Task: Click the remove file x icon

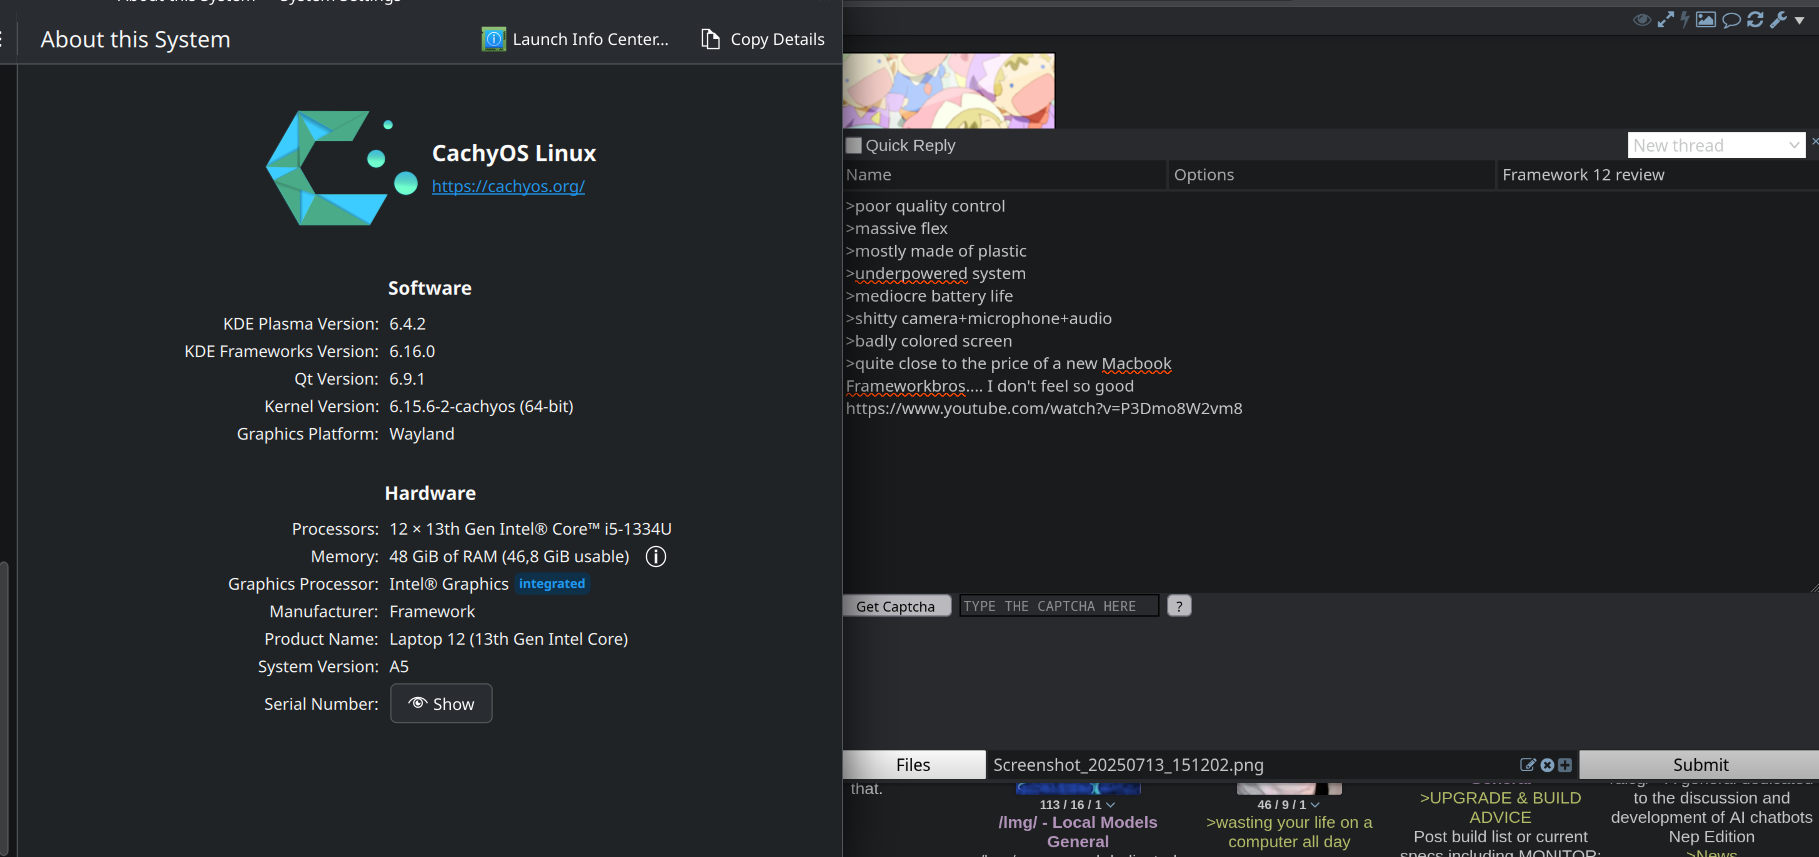Action: click(x=1547, y=765)
